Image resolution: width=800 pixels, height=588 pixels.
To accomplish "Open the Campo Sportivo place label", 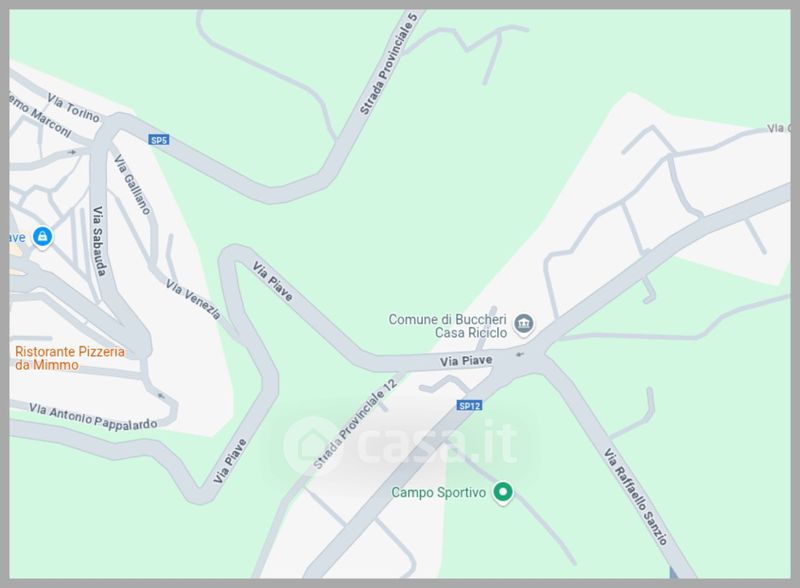I will 439,493.
